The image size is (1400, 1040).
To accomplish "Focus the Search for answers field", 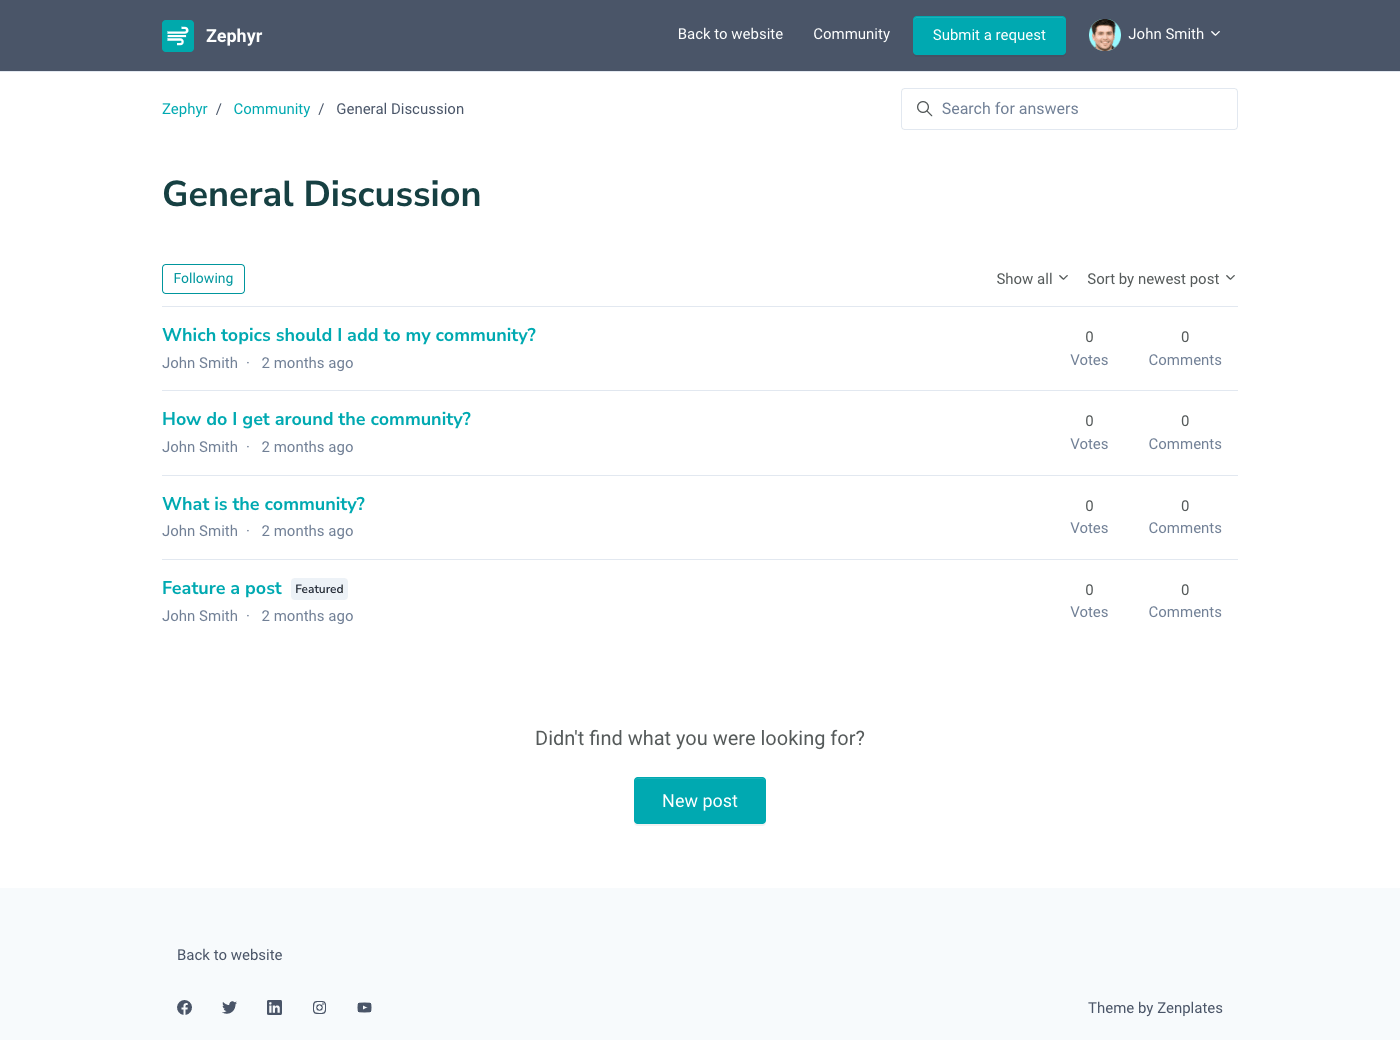I will [x=1080, y=109].
